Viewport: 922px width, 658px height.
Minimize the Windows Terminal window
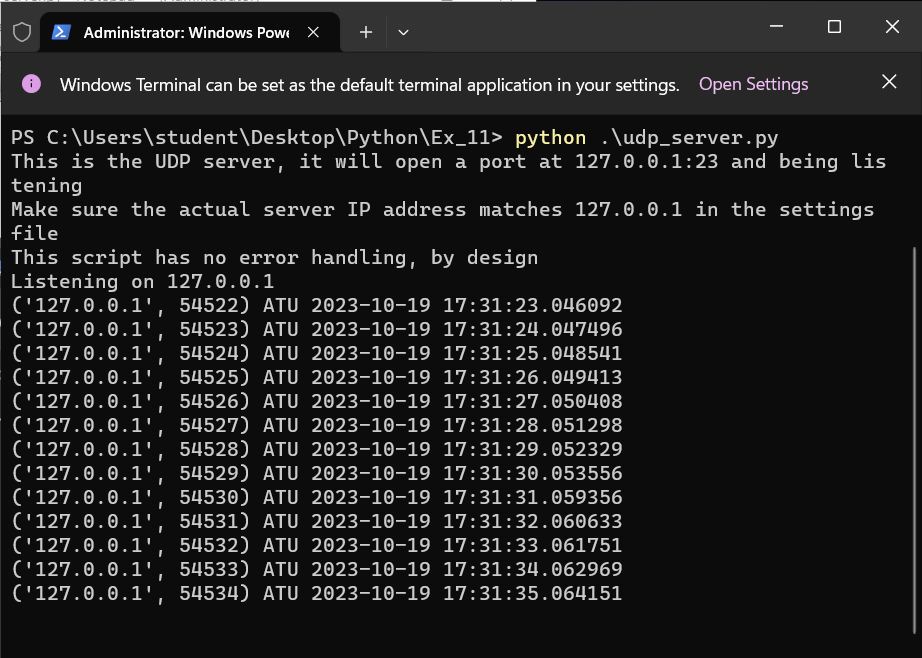coord(777,27)
